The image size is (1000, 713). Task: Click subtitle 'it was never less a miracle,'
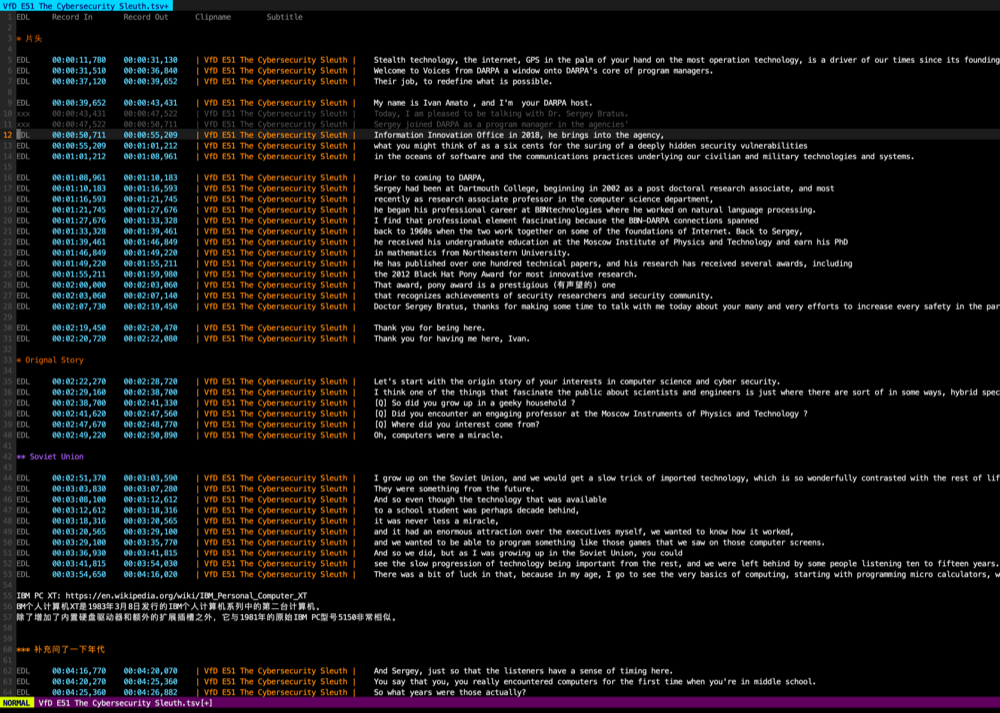tap(436, 521)
